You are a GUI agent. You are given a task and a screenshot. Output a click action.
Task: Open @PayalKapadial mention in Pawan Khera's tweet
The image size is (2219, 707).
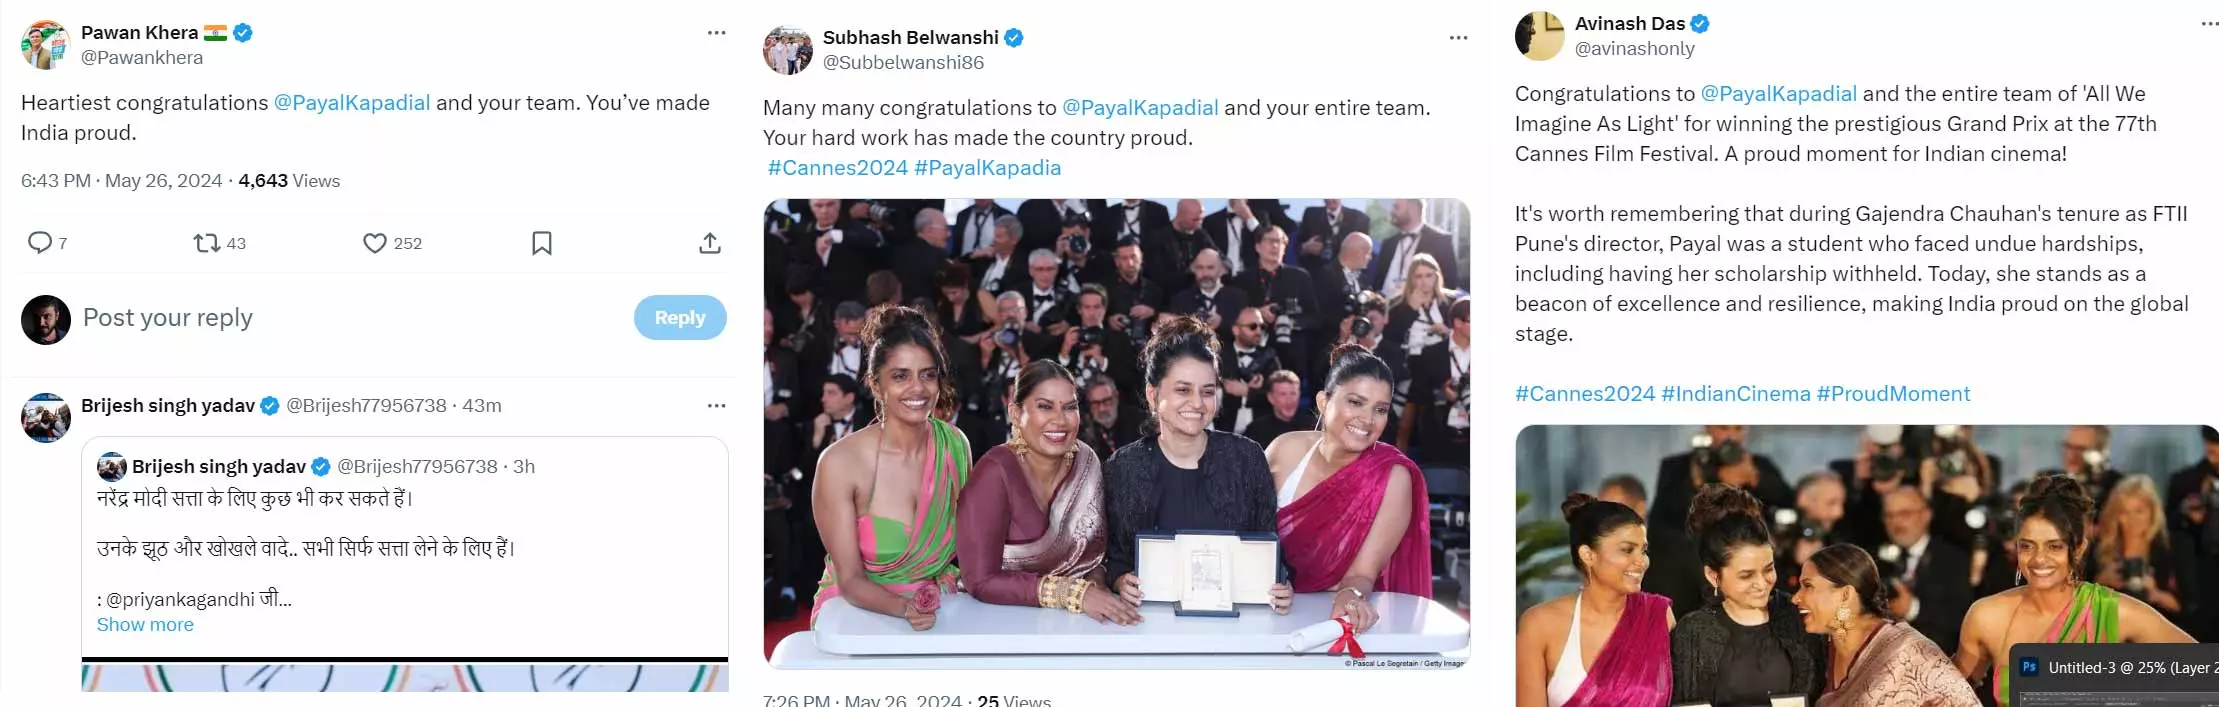pos(352,103)
